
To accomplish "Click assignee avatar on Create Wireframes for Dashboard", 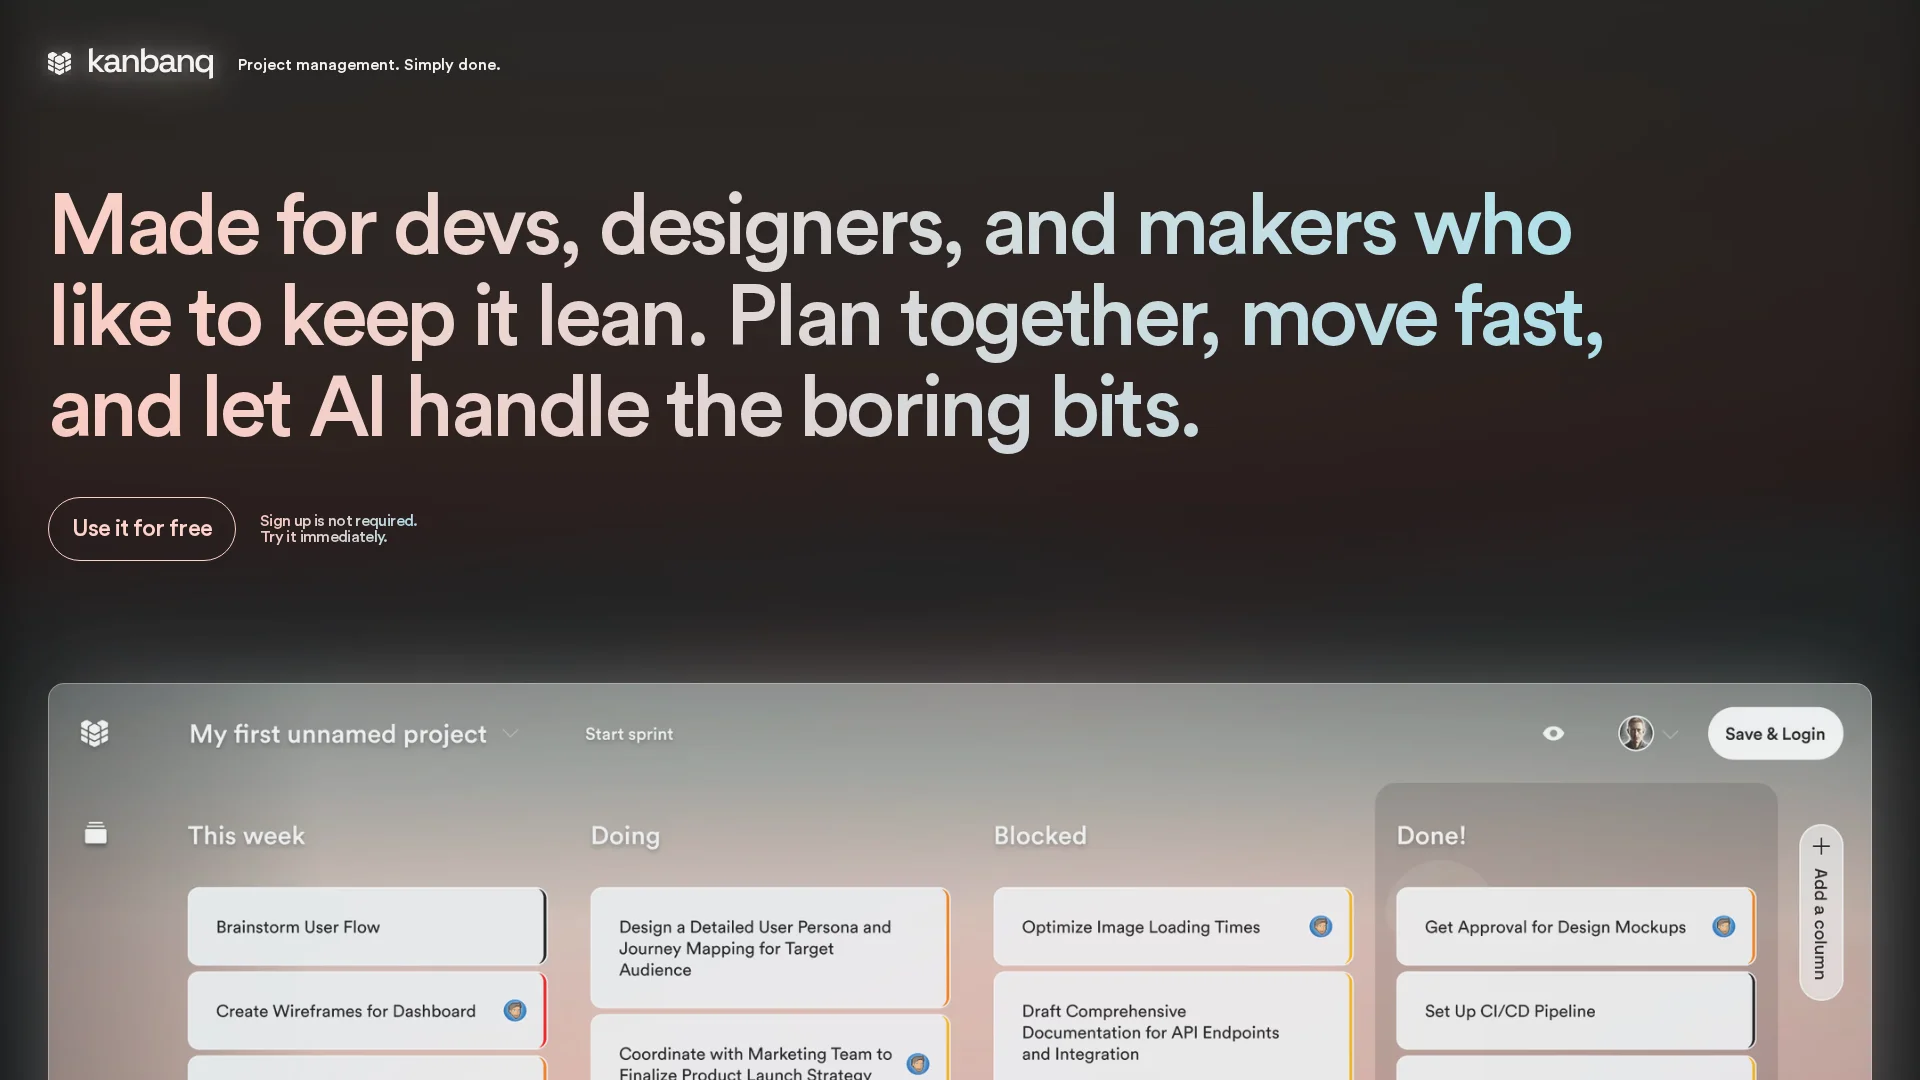I will tap(515, 1010).
